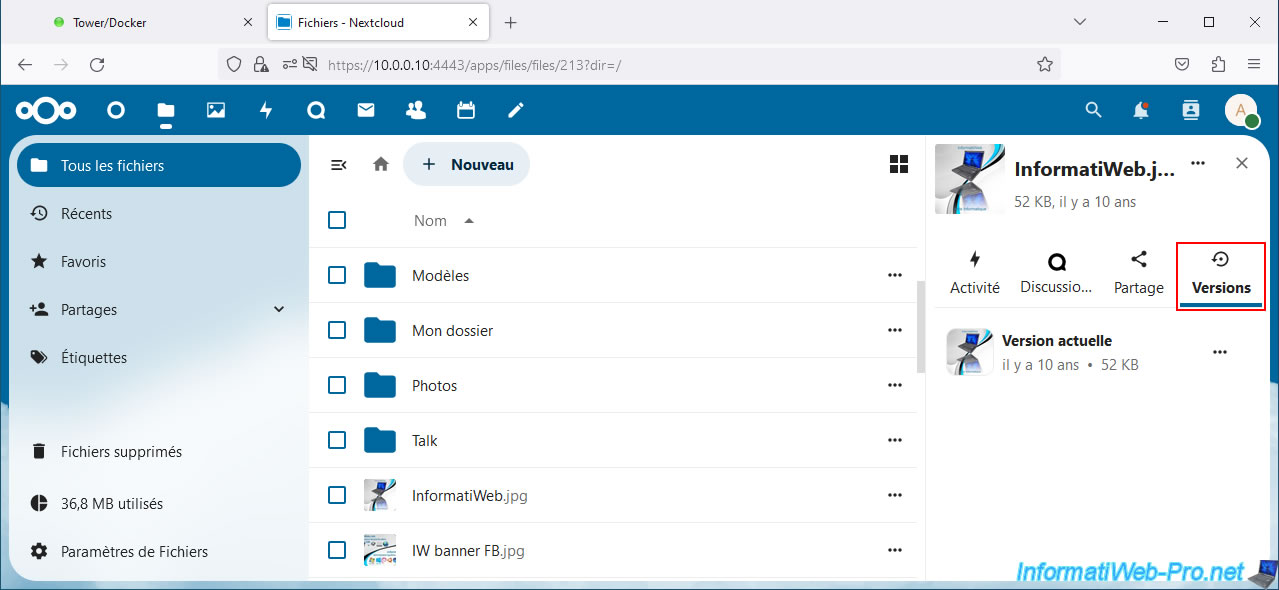Screen dimensions: 1279x590
Task: Open the three-dot menu for Photos folder
Action: pyautogui.click(x=895, y=385)
